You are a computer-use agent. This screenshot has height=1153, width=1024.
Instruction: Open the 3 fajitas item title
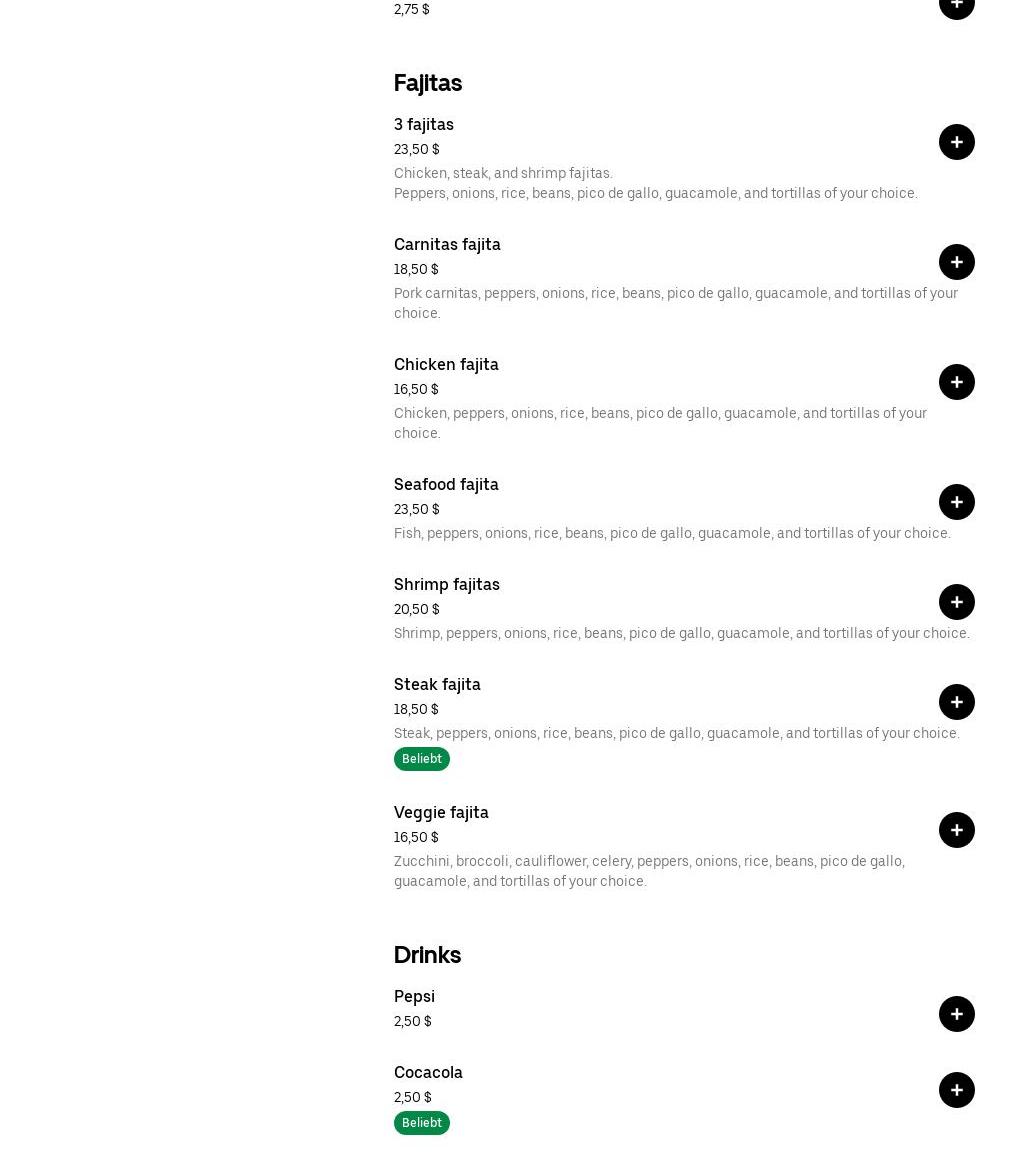[x=423, y=124]
